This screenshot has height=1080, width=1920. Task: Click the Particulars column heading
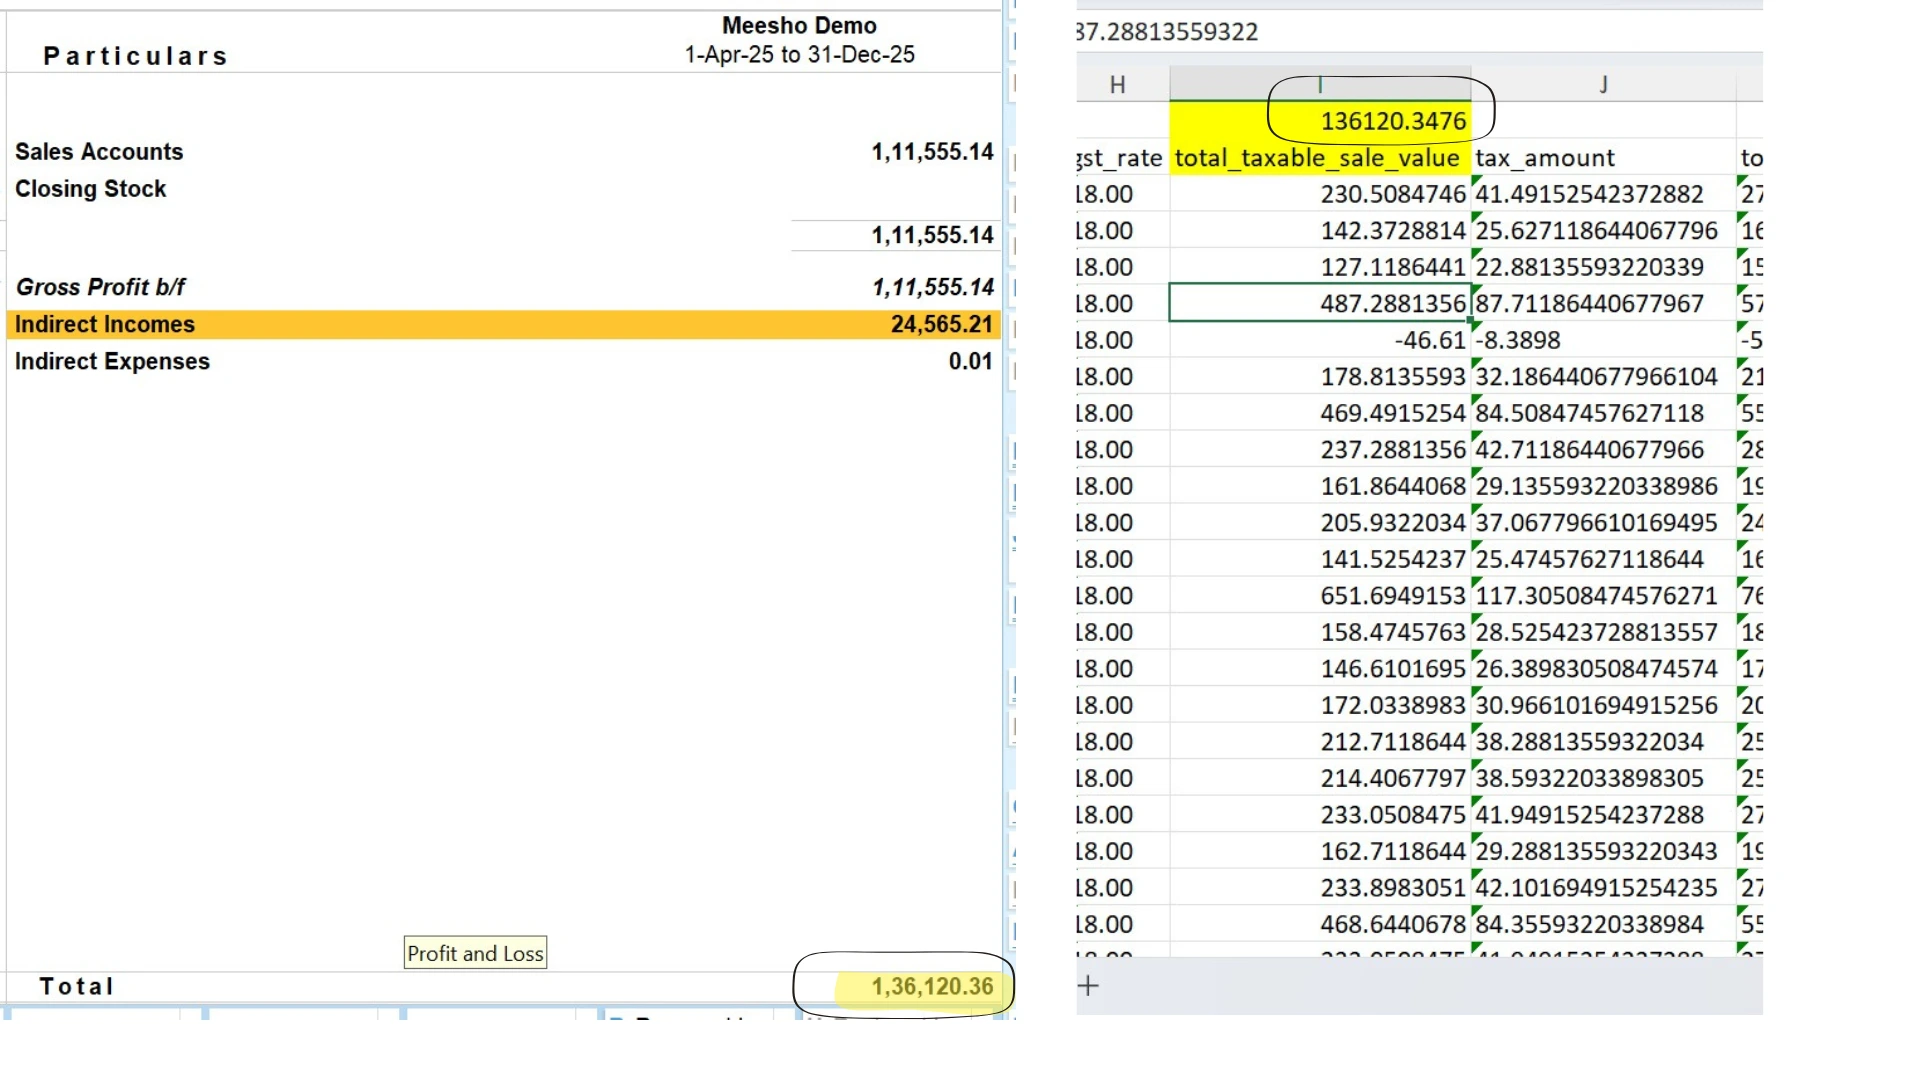pos(135,56)
